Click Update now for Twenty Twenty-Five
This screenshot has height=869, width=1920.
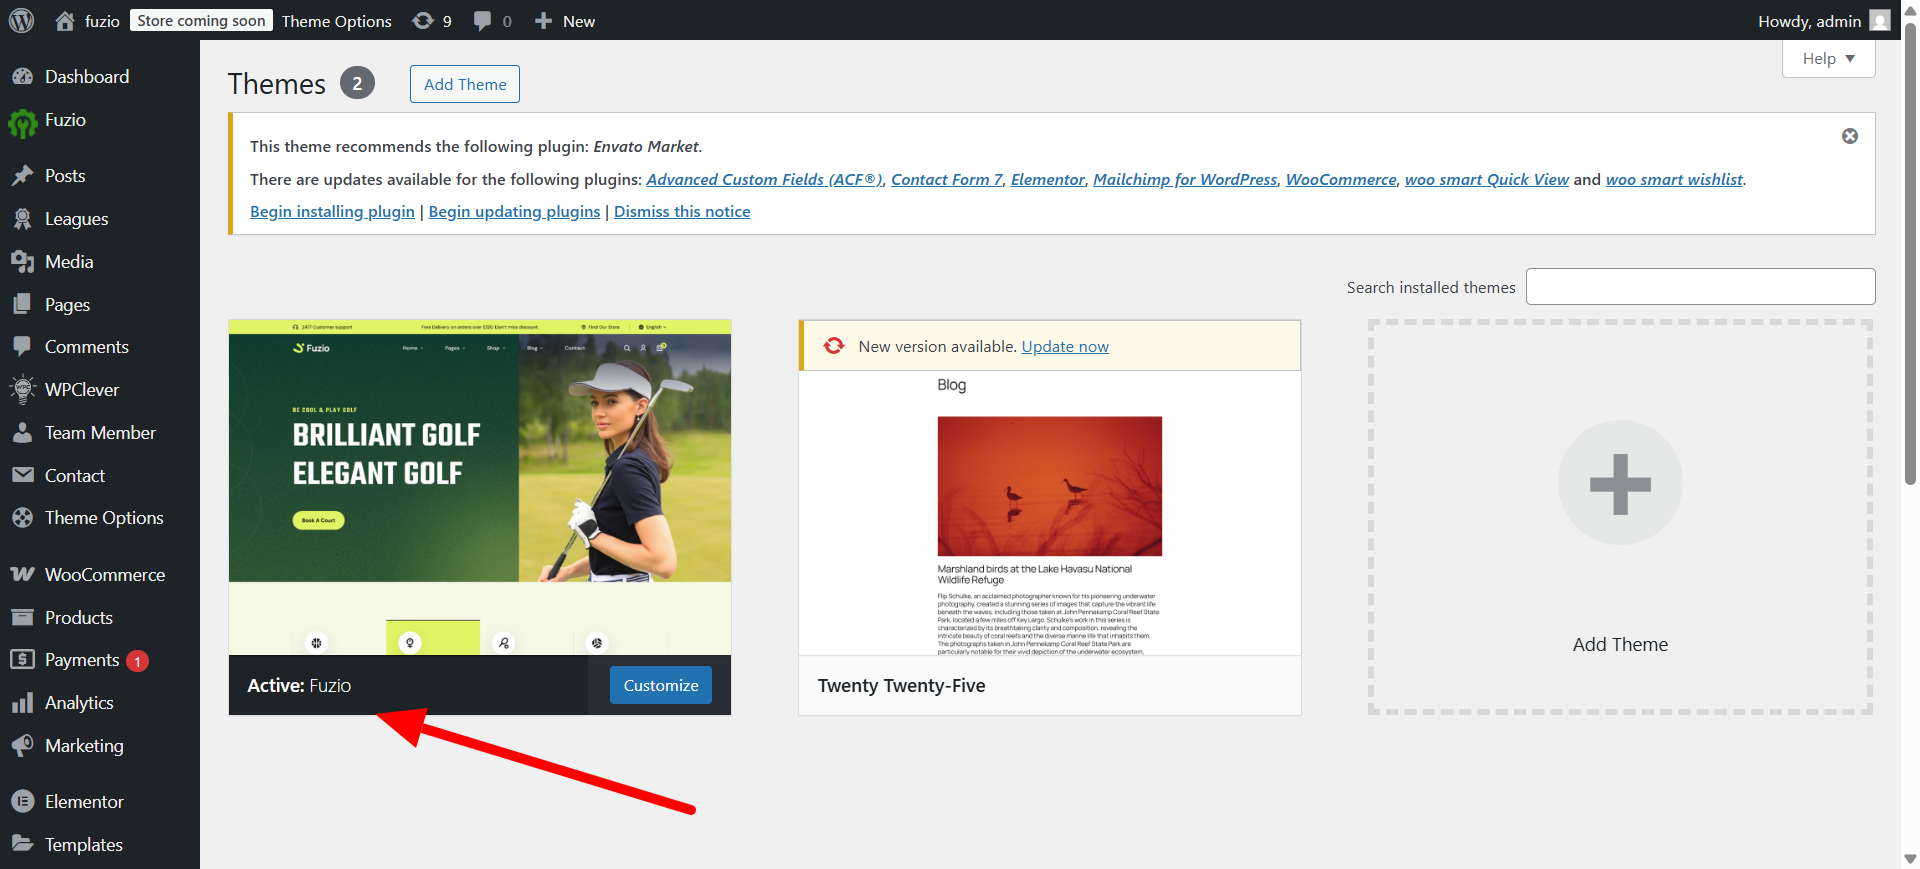(1065, 347)
